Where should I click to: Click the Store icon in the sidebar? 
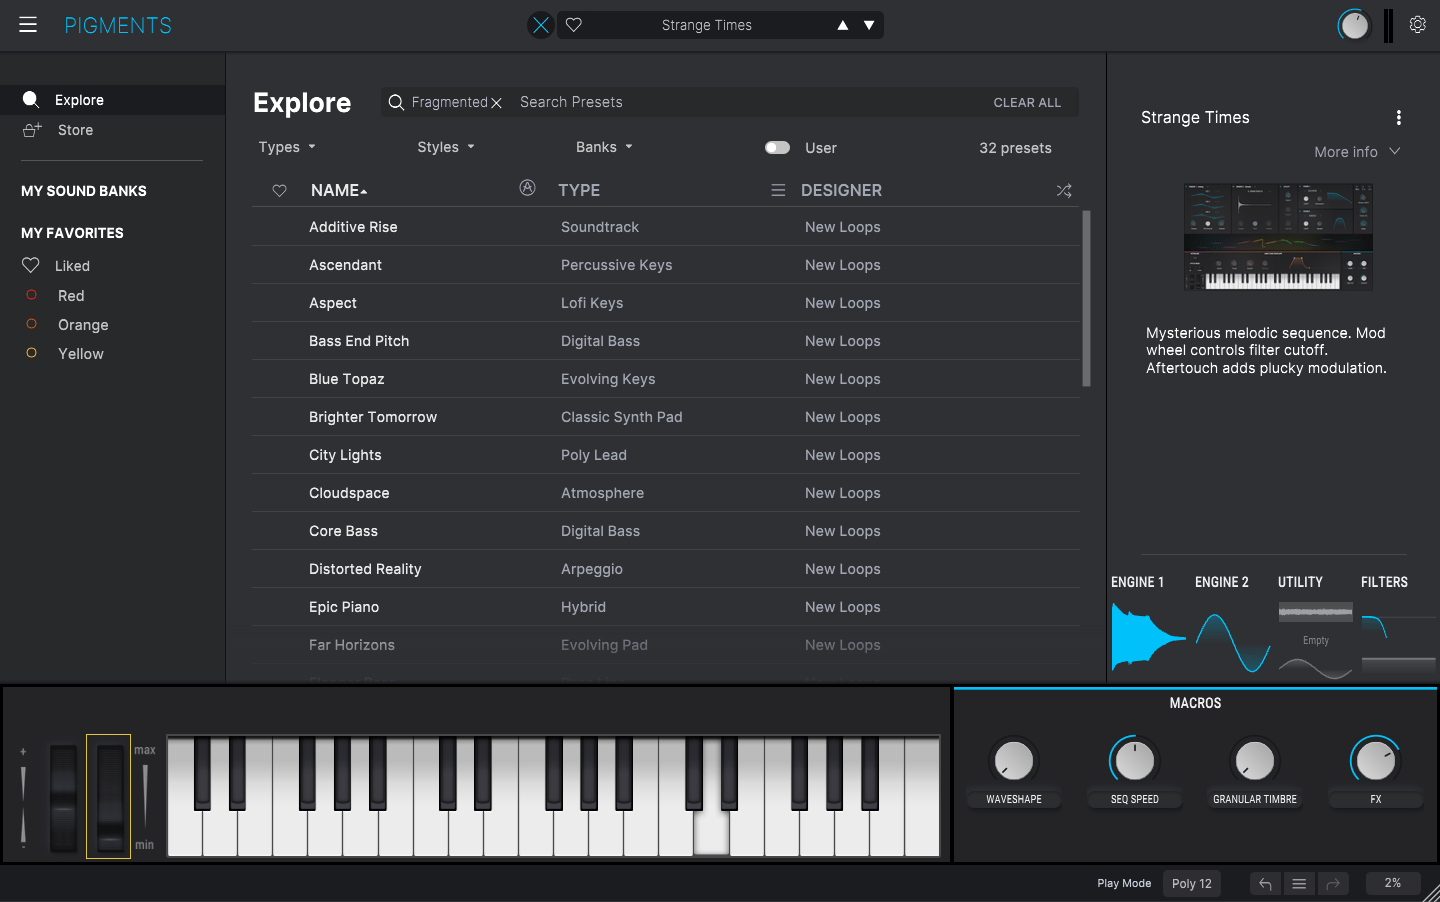click(x=30, y=130)
